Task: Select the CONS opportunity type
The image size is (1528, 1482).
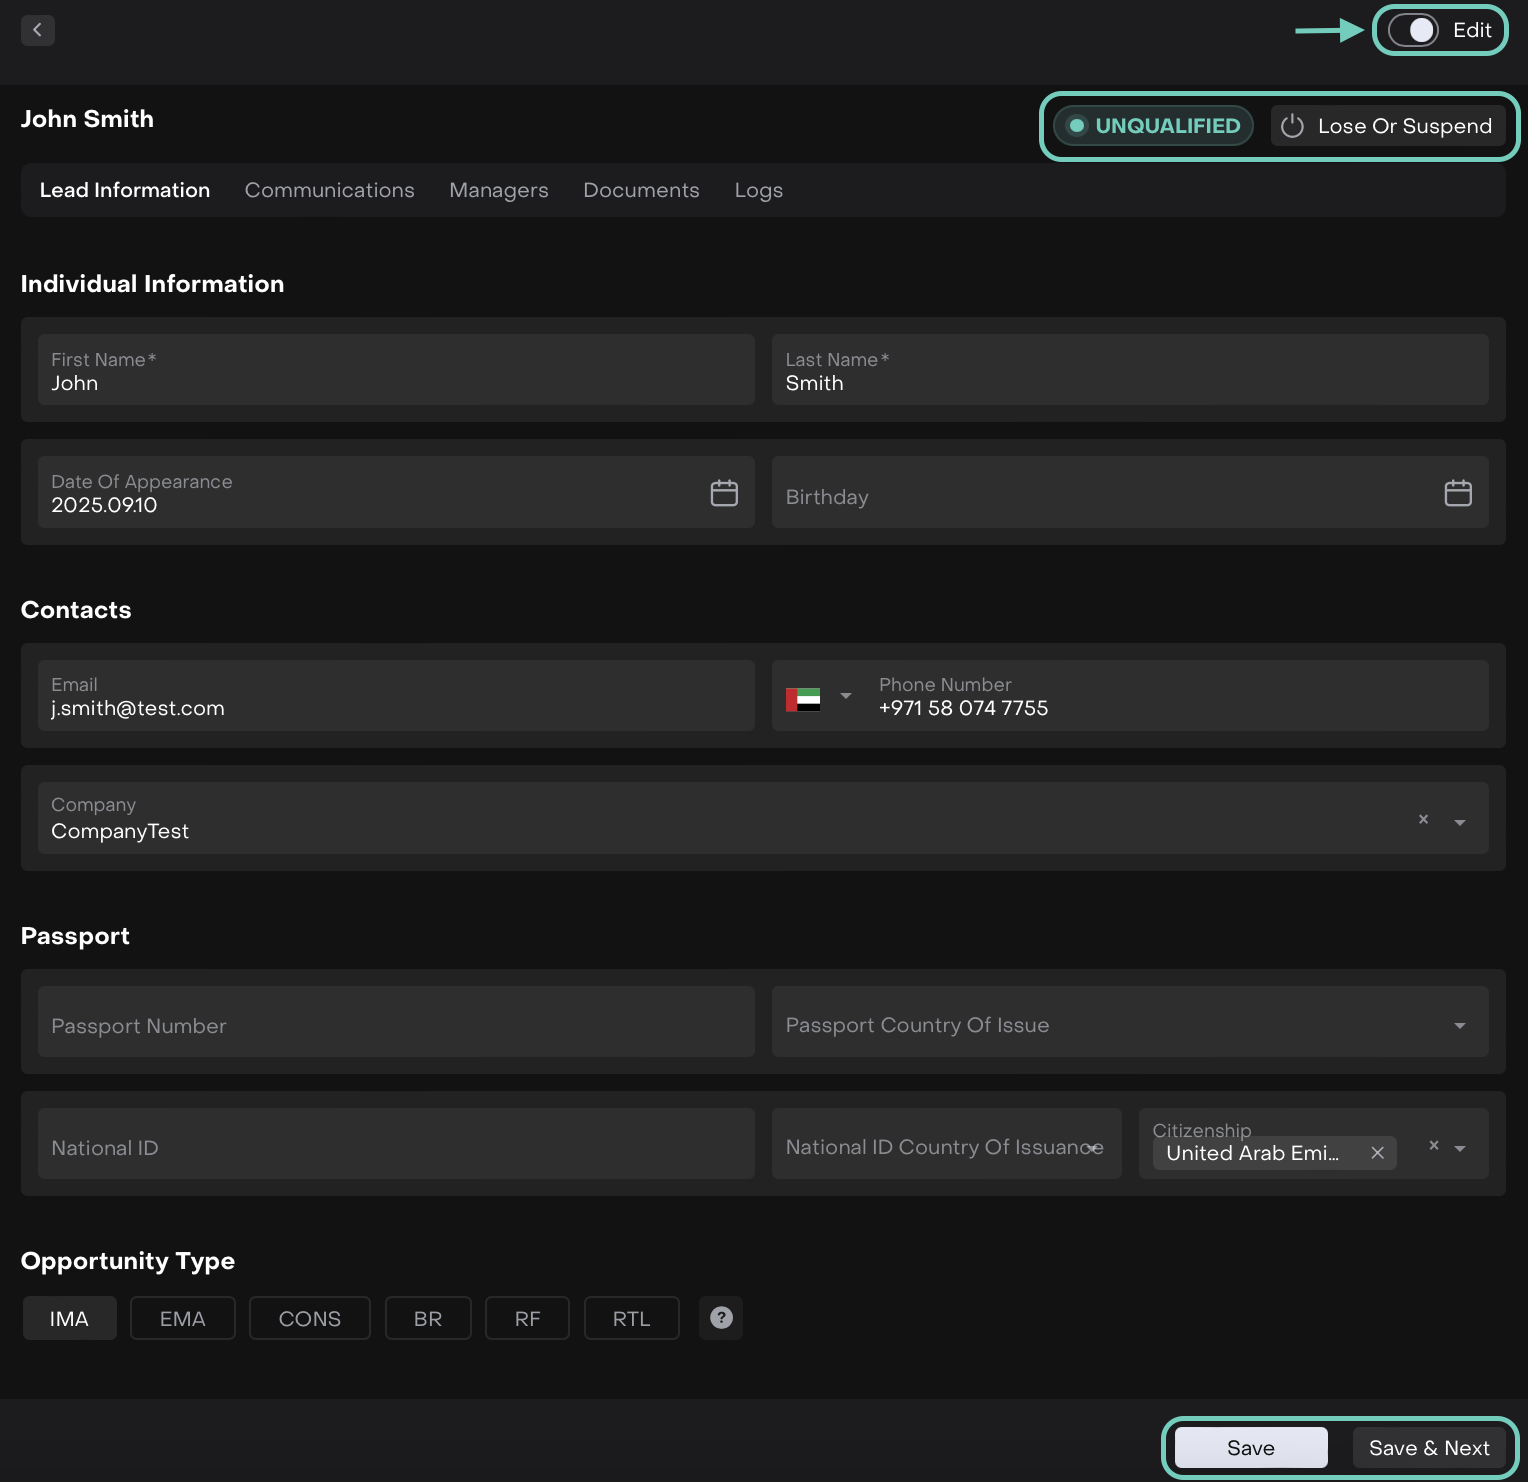Action: 309,1319
